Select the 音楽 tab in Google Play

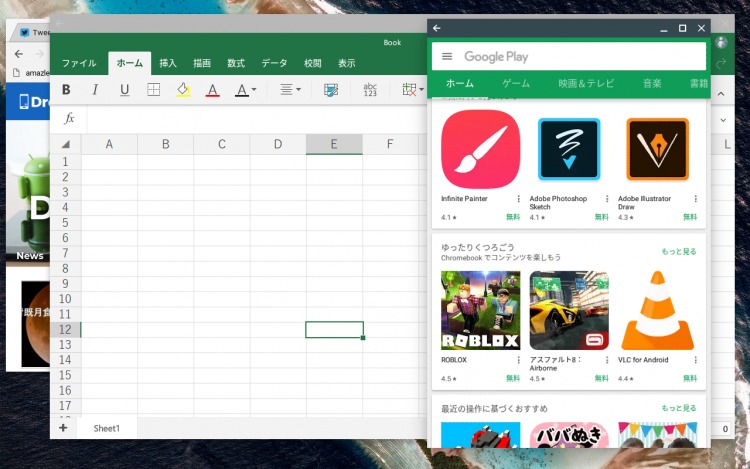[x=652, y=84]
